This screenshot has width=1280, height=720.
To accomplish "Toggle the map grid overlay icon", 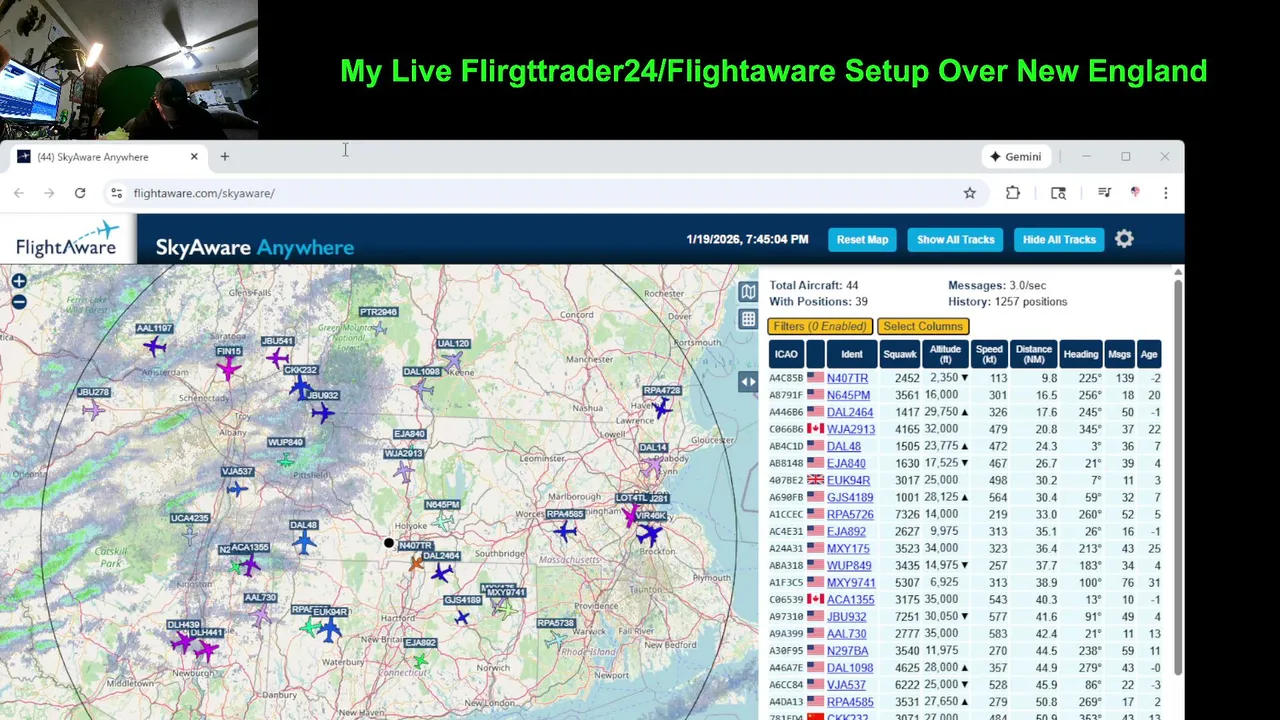I will coord(748,319).
